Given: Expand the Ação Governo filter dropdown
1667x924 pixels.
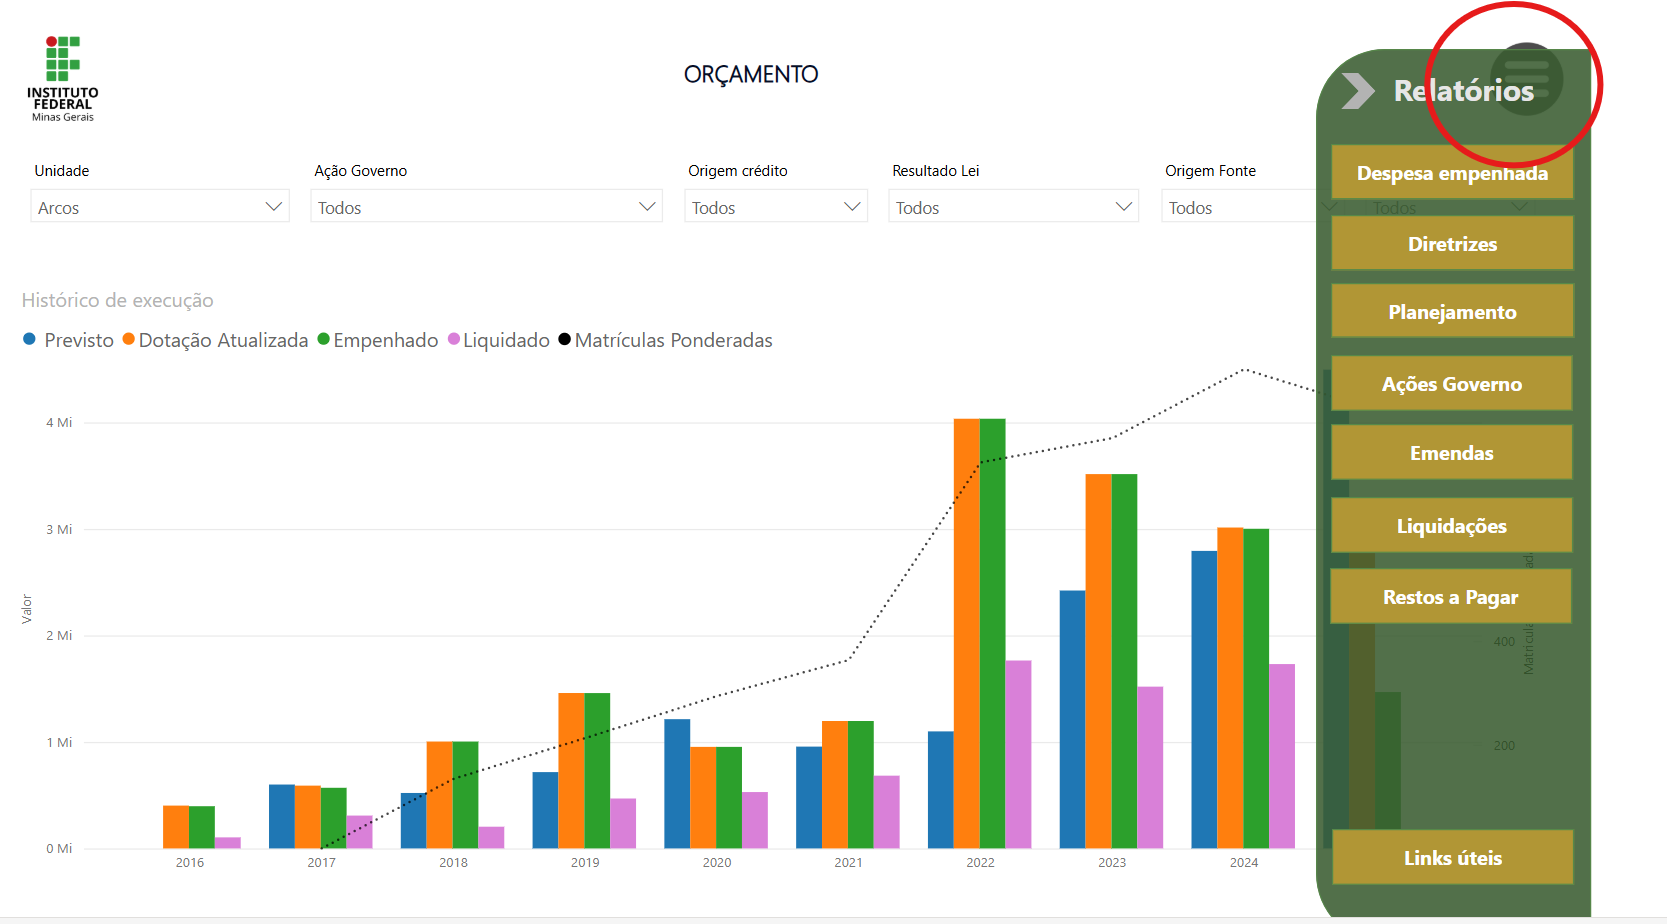Looking at the screenshot, I should (x=486, y=207).
